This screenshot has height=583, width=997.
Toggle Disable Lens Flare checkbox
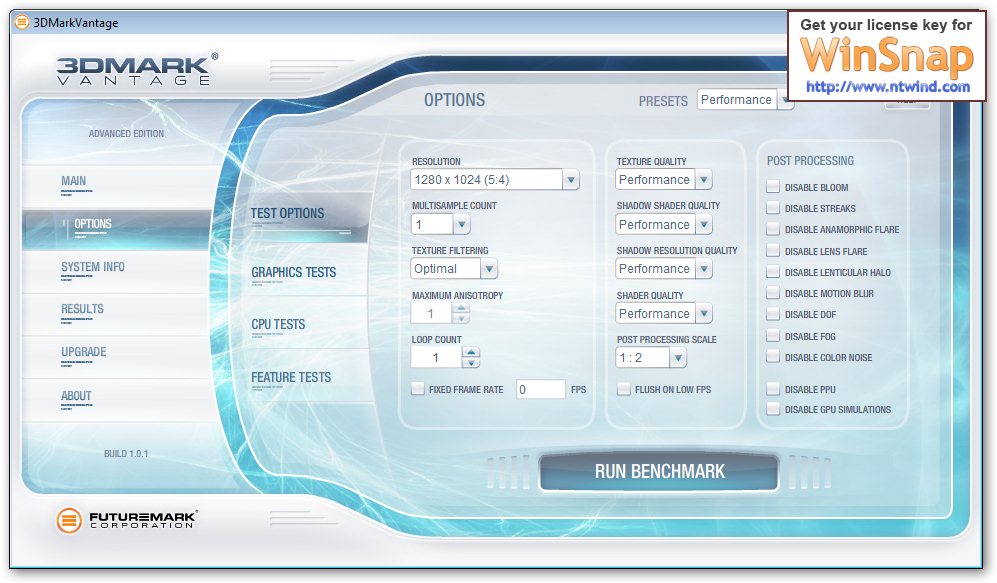(x=773, y=250)
